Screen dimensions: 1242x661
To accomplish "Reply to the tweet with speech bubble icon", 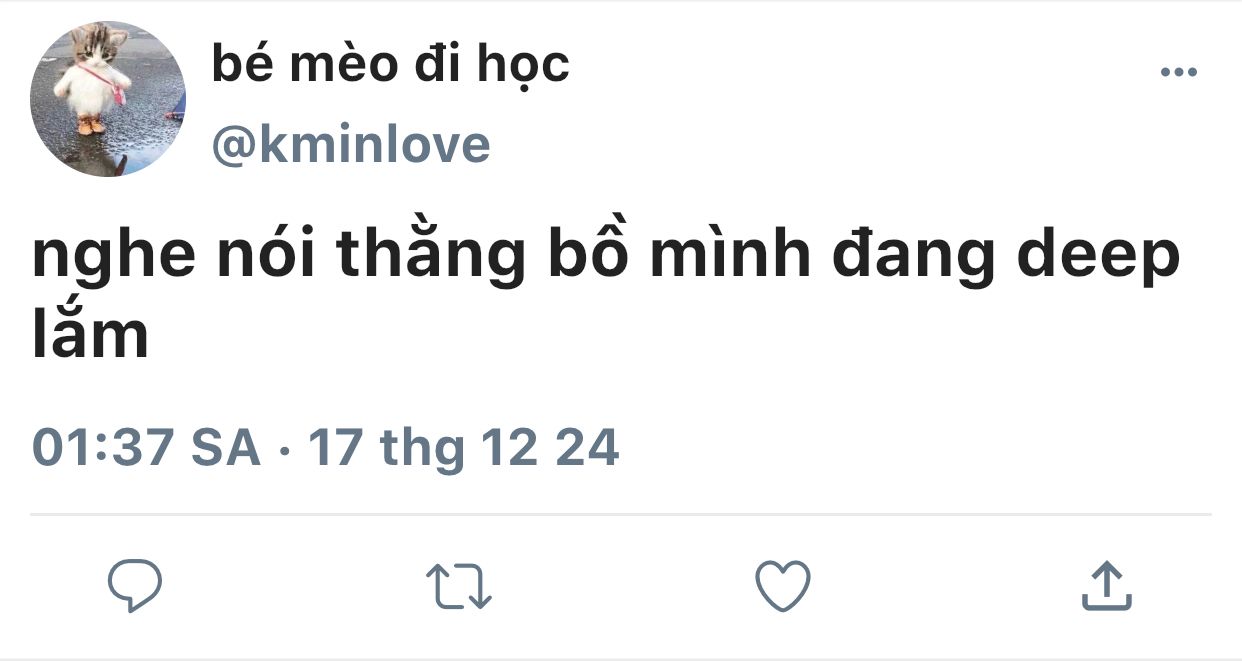I will click(x=135, y=586).
